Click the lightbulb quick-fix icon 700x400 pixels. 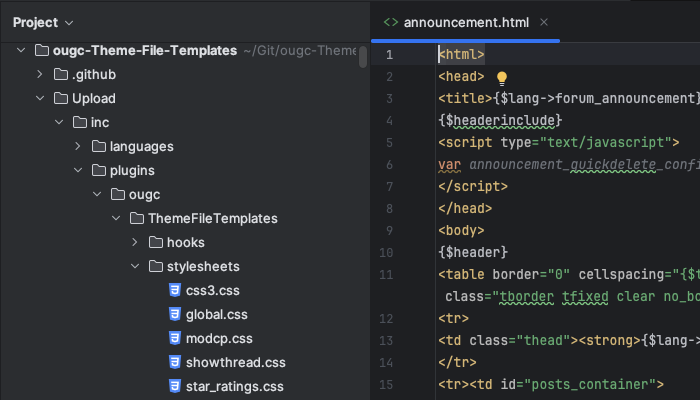click(x=503, y=76)
